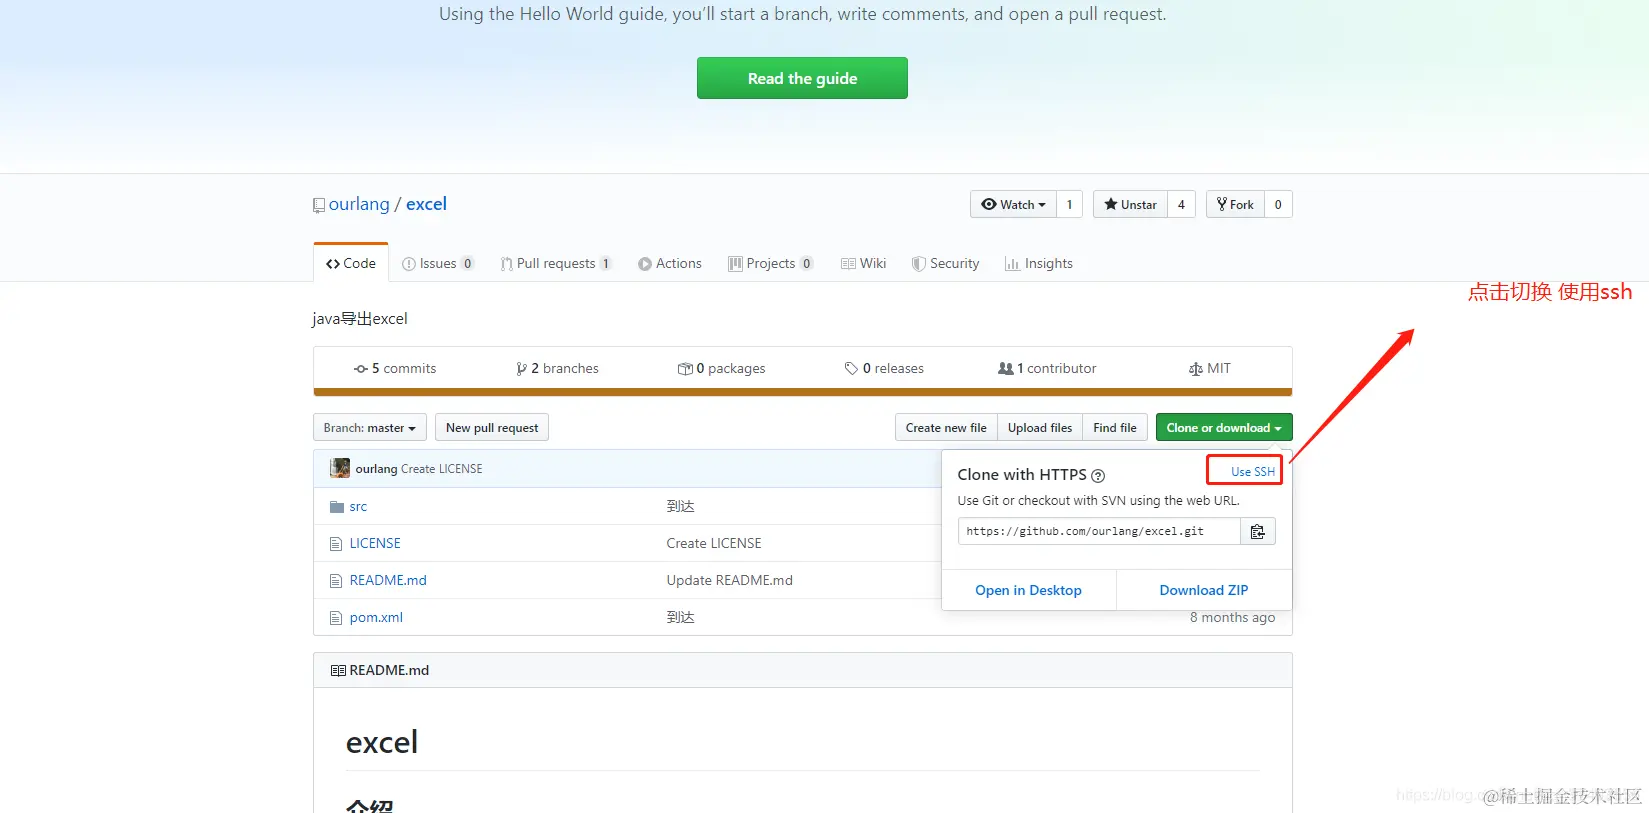The width and height of the screenshot is (1649, 813).
Task: Open the Insights tab
Action: (x=1038, y=263)
